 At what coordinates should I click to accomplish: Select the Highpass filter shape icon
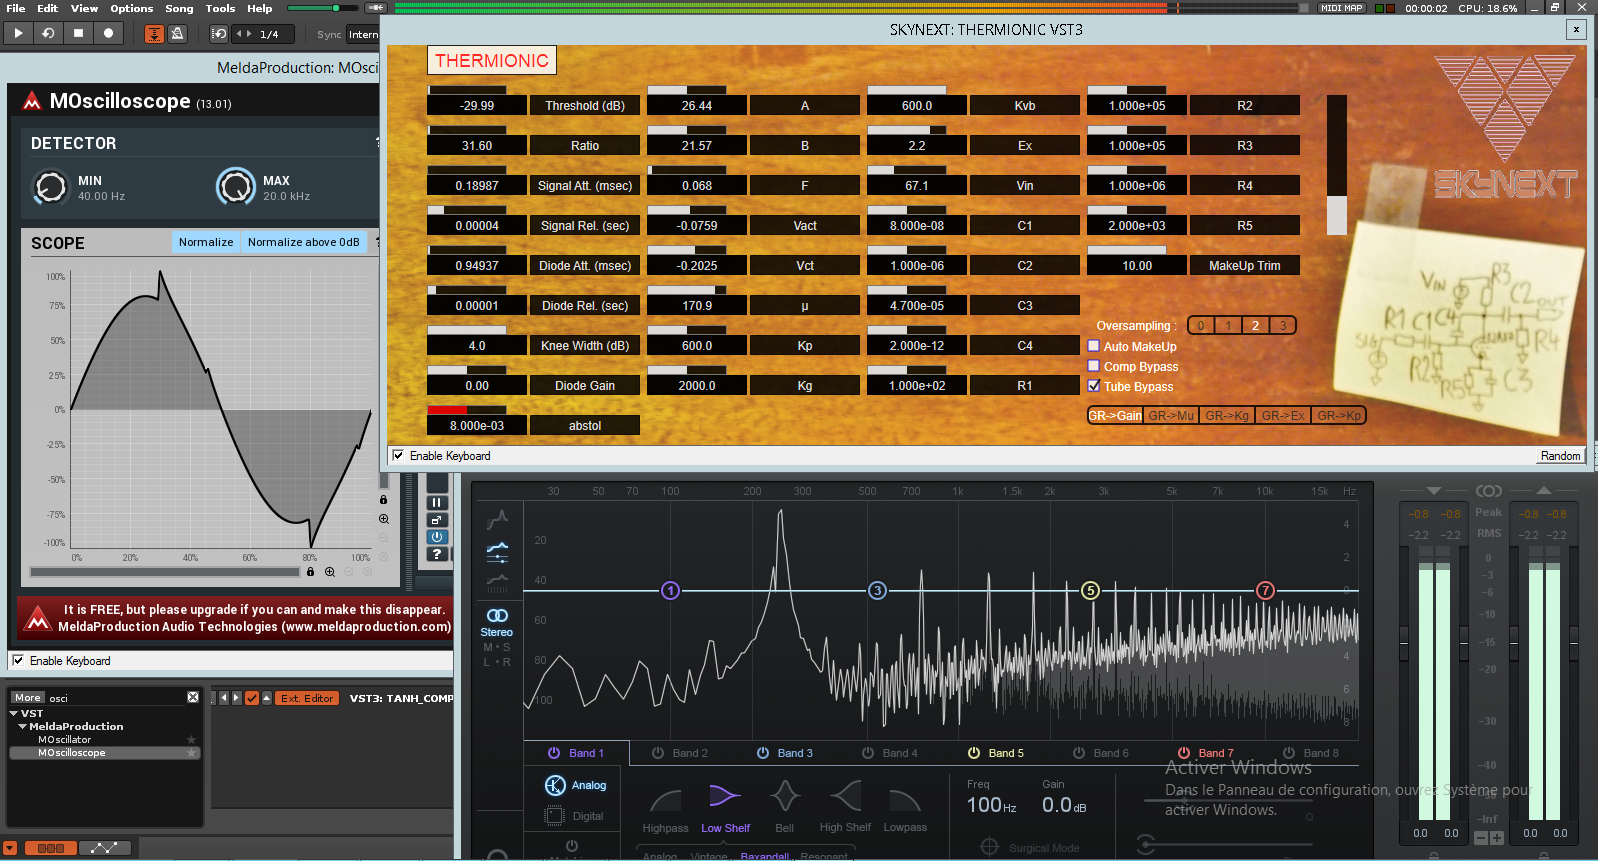click(x=665, y=800)
